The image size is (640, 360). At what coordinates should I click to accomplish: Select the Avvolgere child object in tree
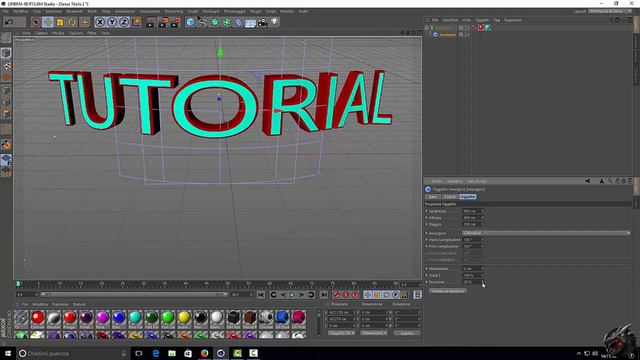click(447, 35)
